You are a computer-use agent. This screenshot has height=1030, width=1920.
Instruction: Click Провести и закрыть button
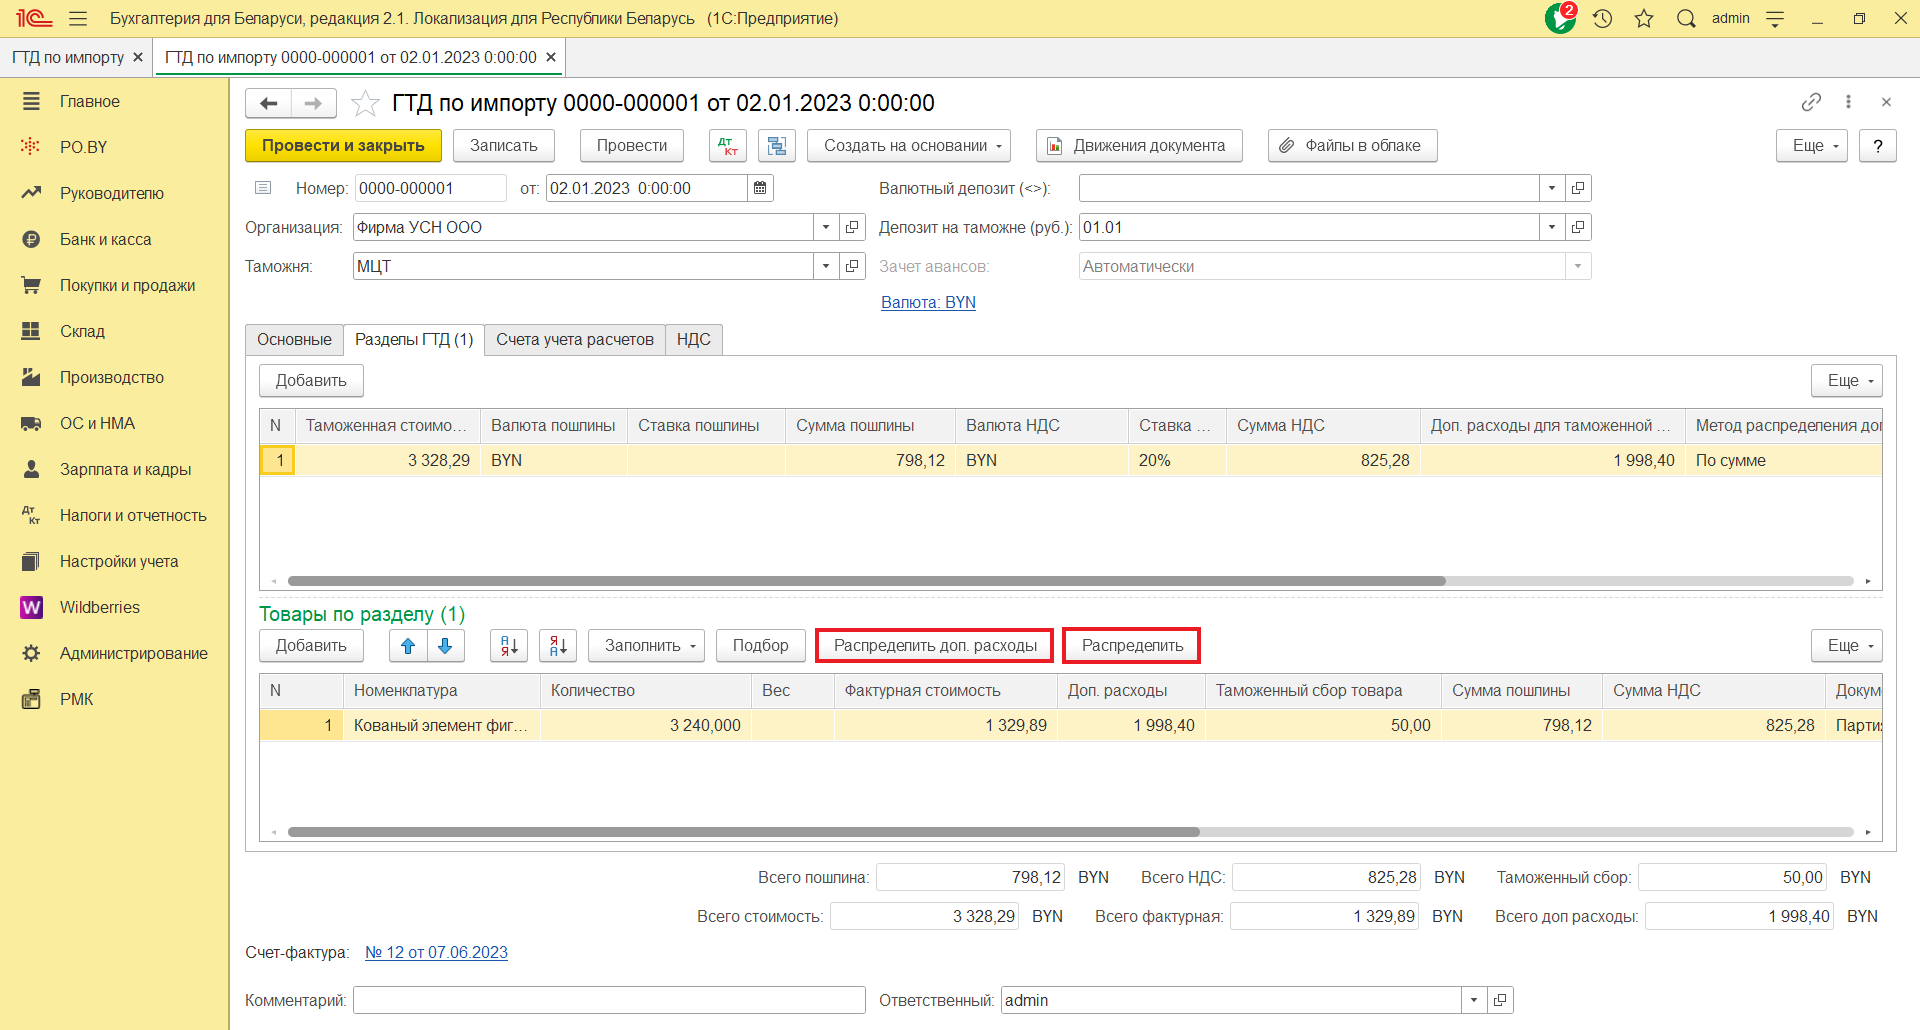(343, 146)
